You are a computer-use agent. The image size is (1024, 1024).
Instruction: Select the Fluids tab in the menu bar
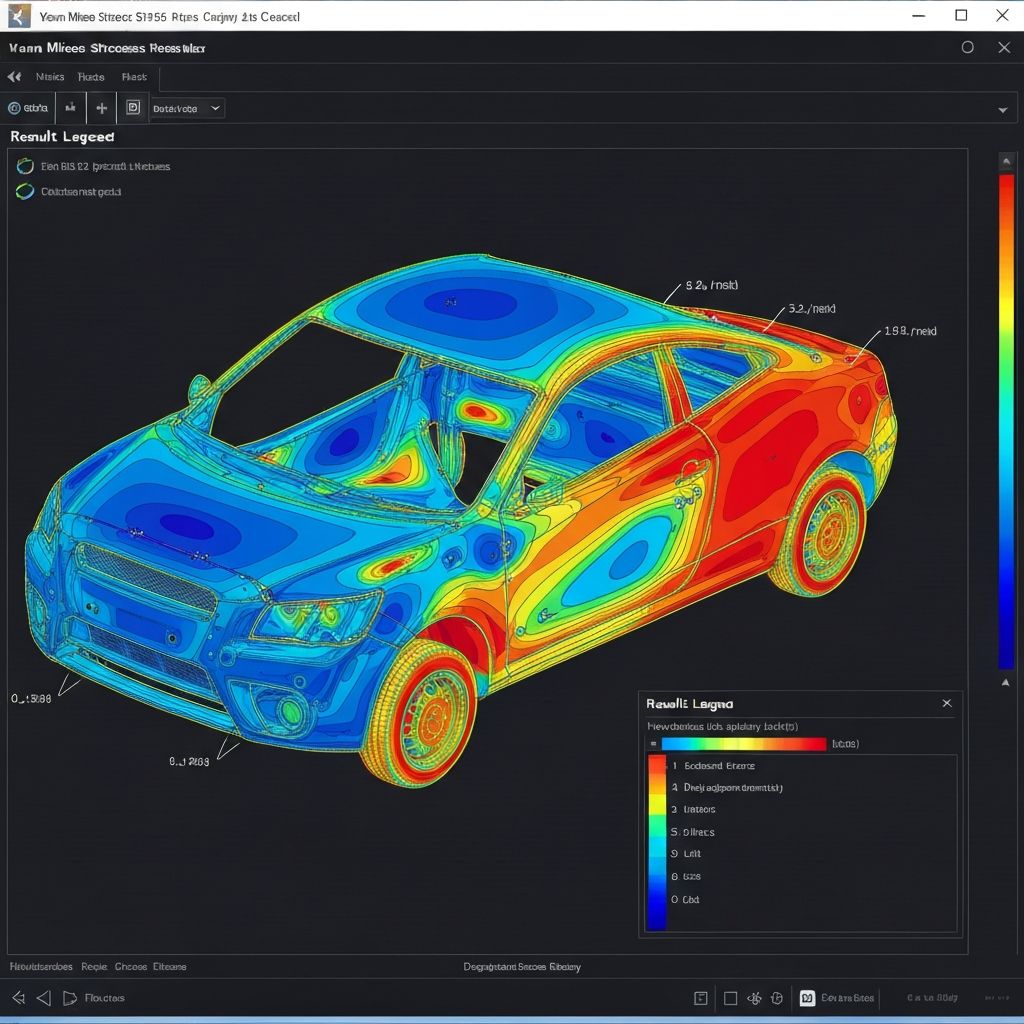[91, 76]
